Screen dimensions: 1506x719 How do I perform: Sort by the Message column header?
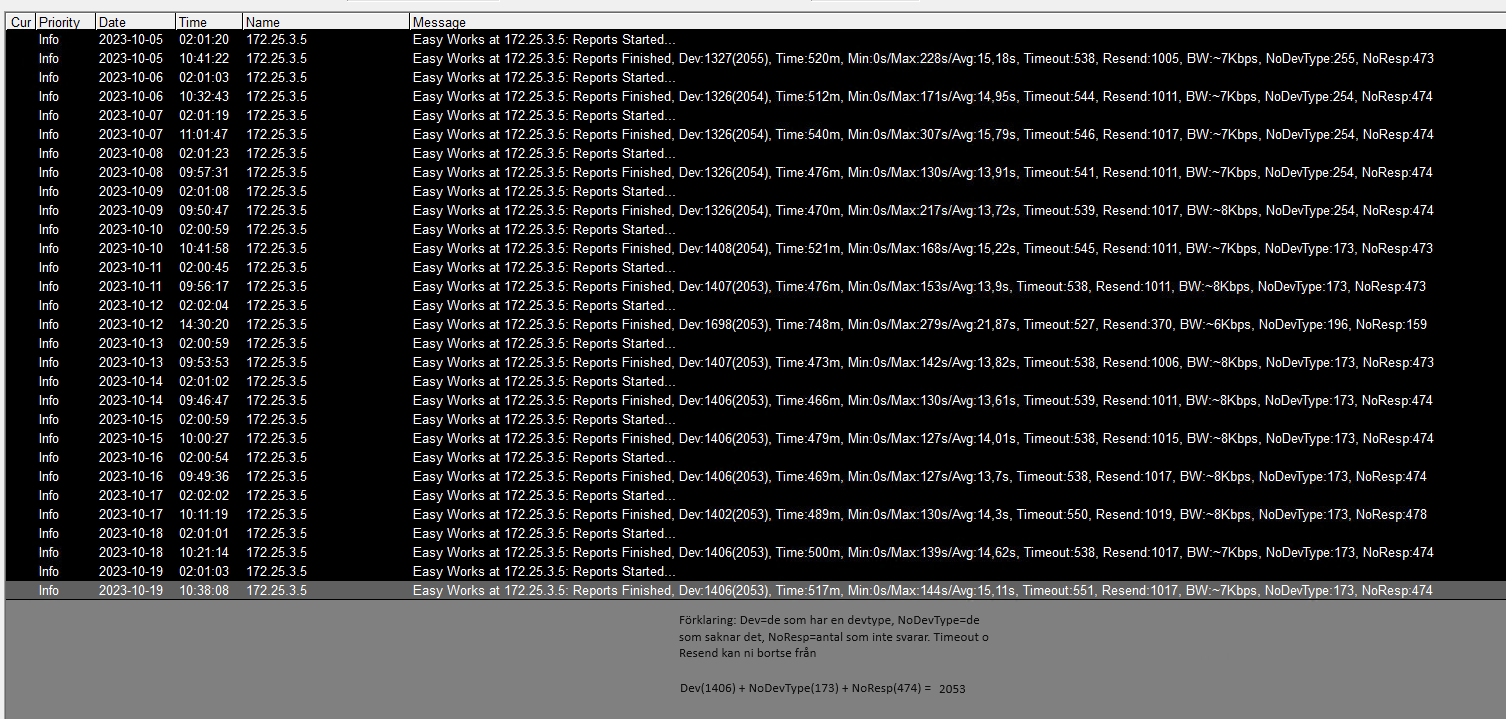tap(957, 22)
